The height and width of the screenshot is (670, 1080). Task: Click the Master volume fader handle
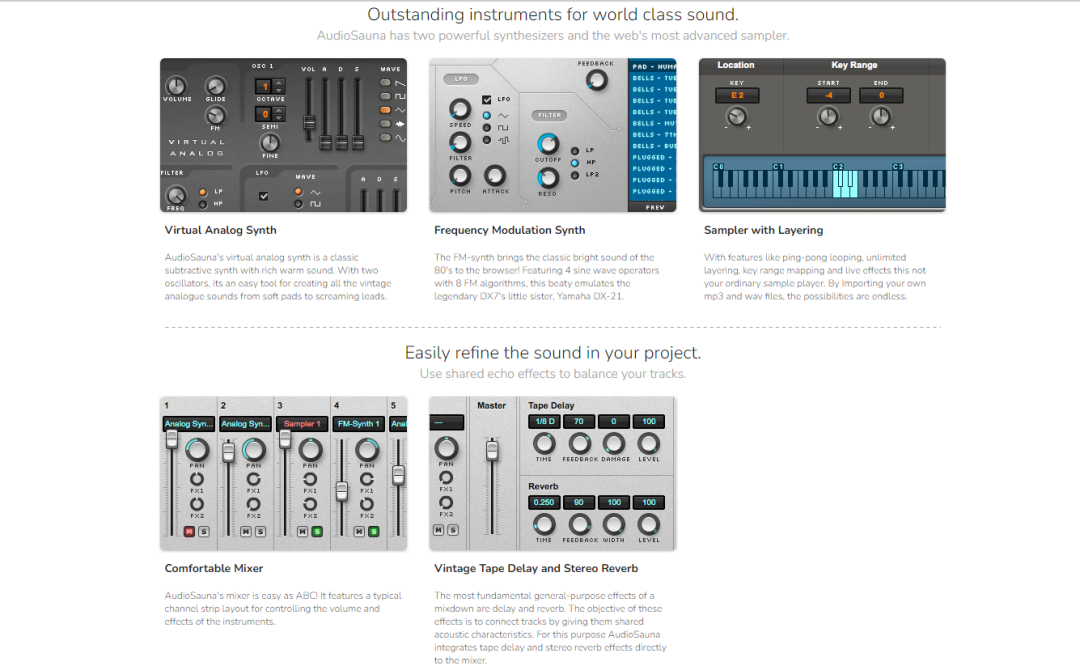[x=491, y=451]
